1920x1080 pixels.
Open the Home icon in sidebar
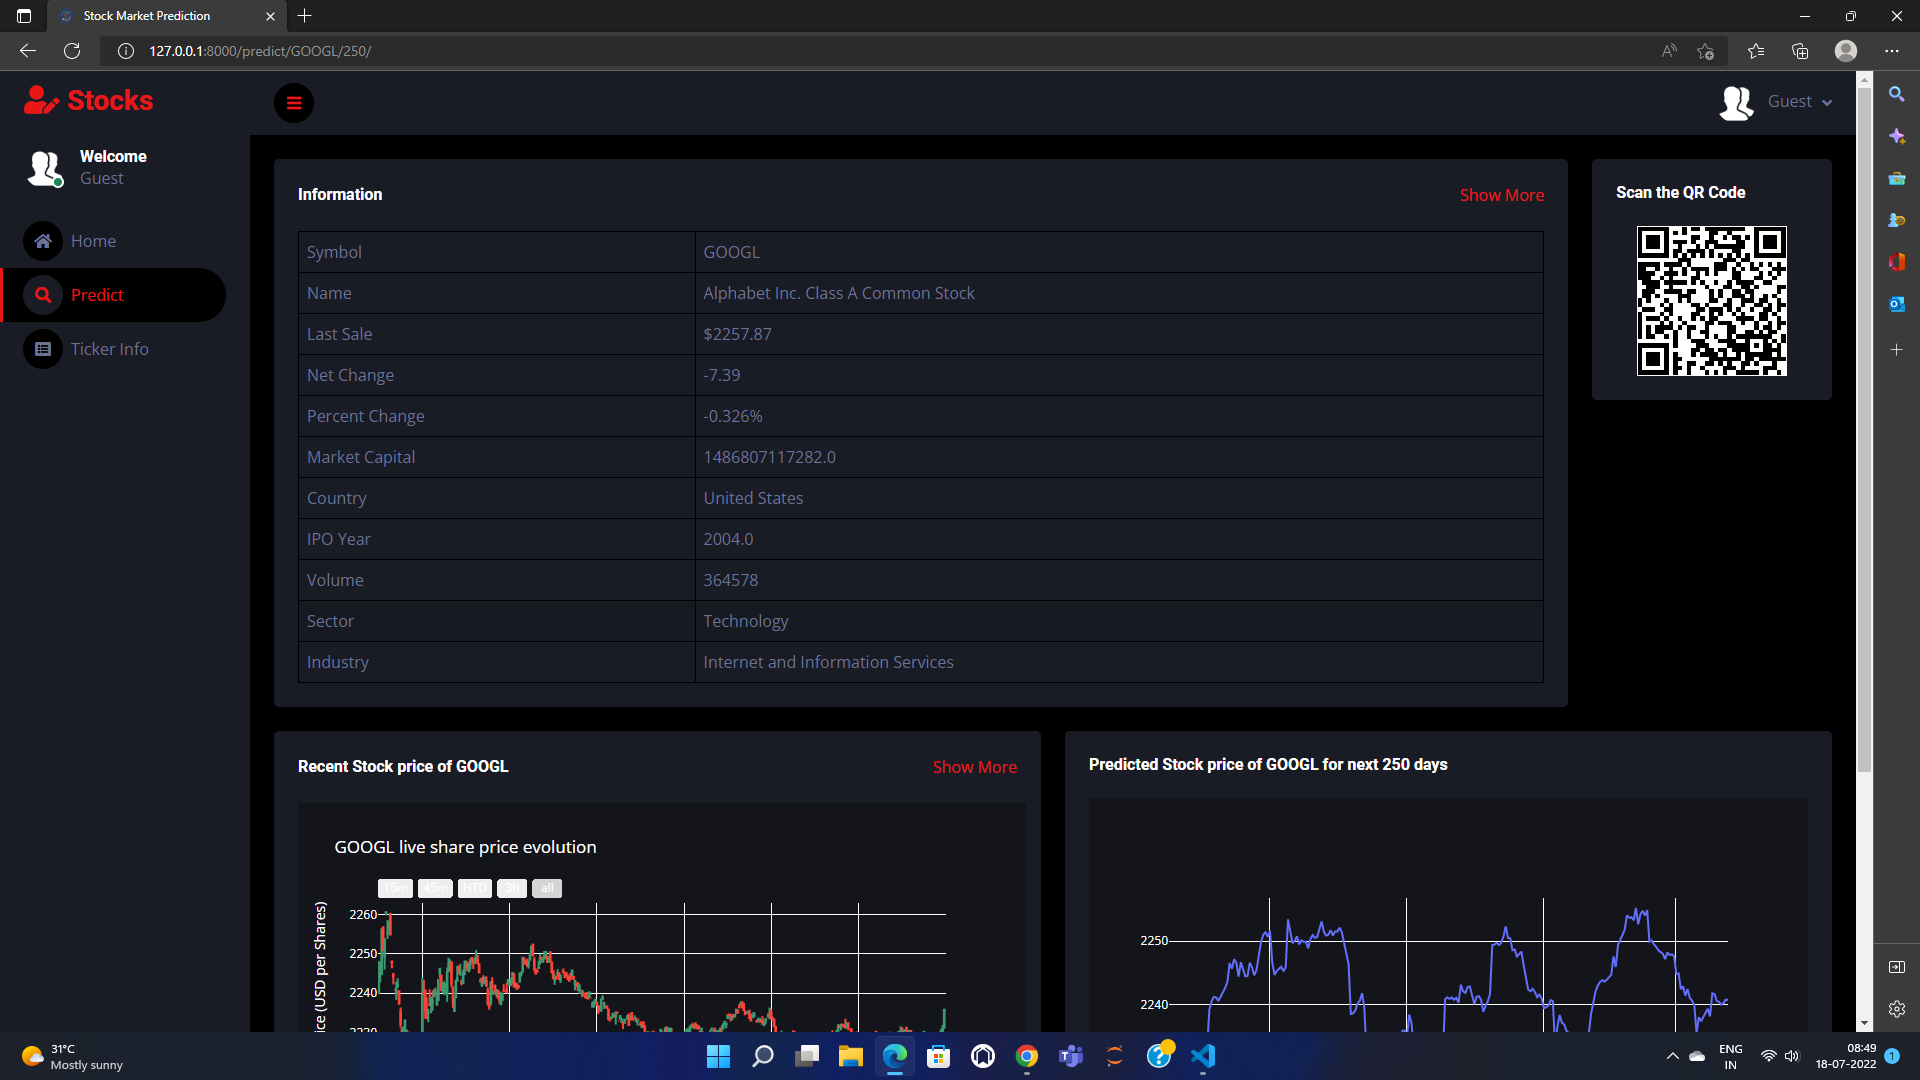pos(43,241)
